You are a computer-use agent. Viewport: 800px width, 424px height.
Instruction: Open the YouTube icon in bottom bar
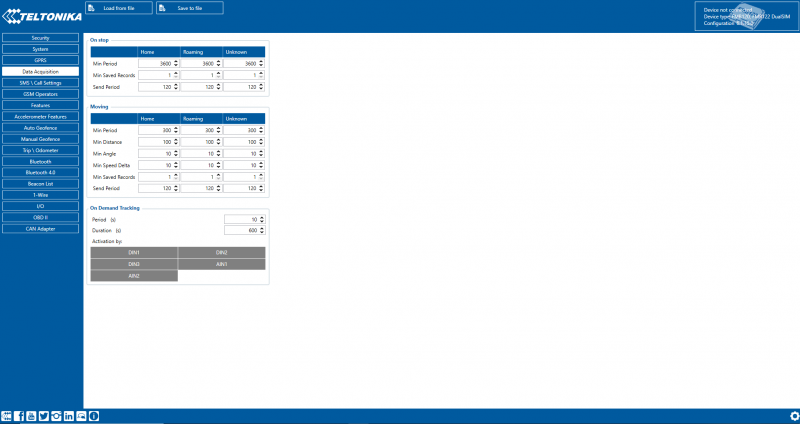click(x=31, y=415)
